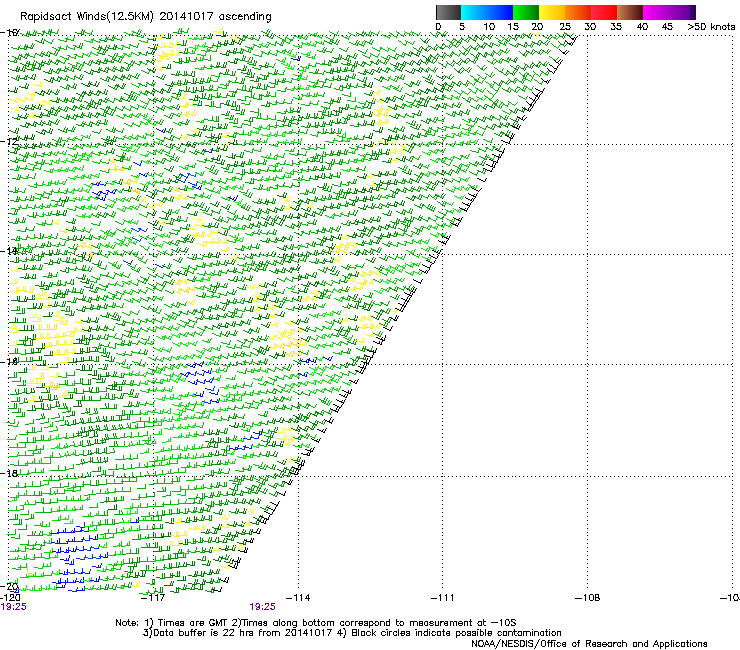Click the '>50 knots' legend label

[711, 27]
